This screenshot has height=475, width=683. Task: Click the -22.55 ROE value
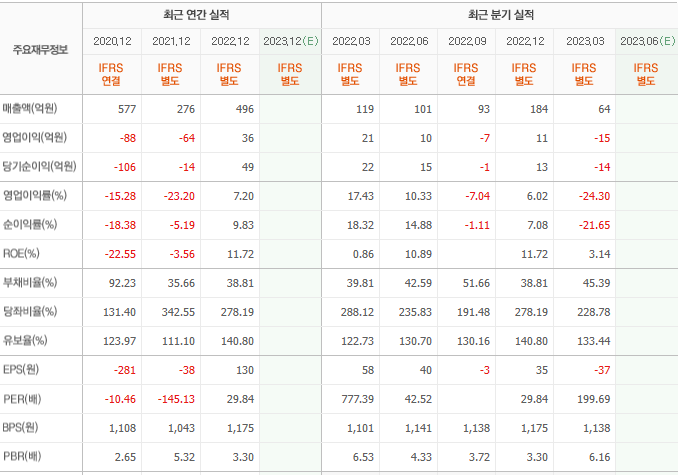pyautogui.click(x=120, y=254)
